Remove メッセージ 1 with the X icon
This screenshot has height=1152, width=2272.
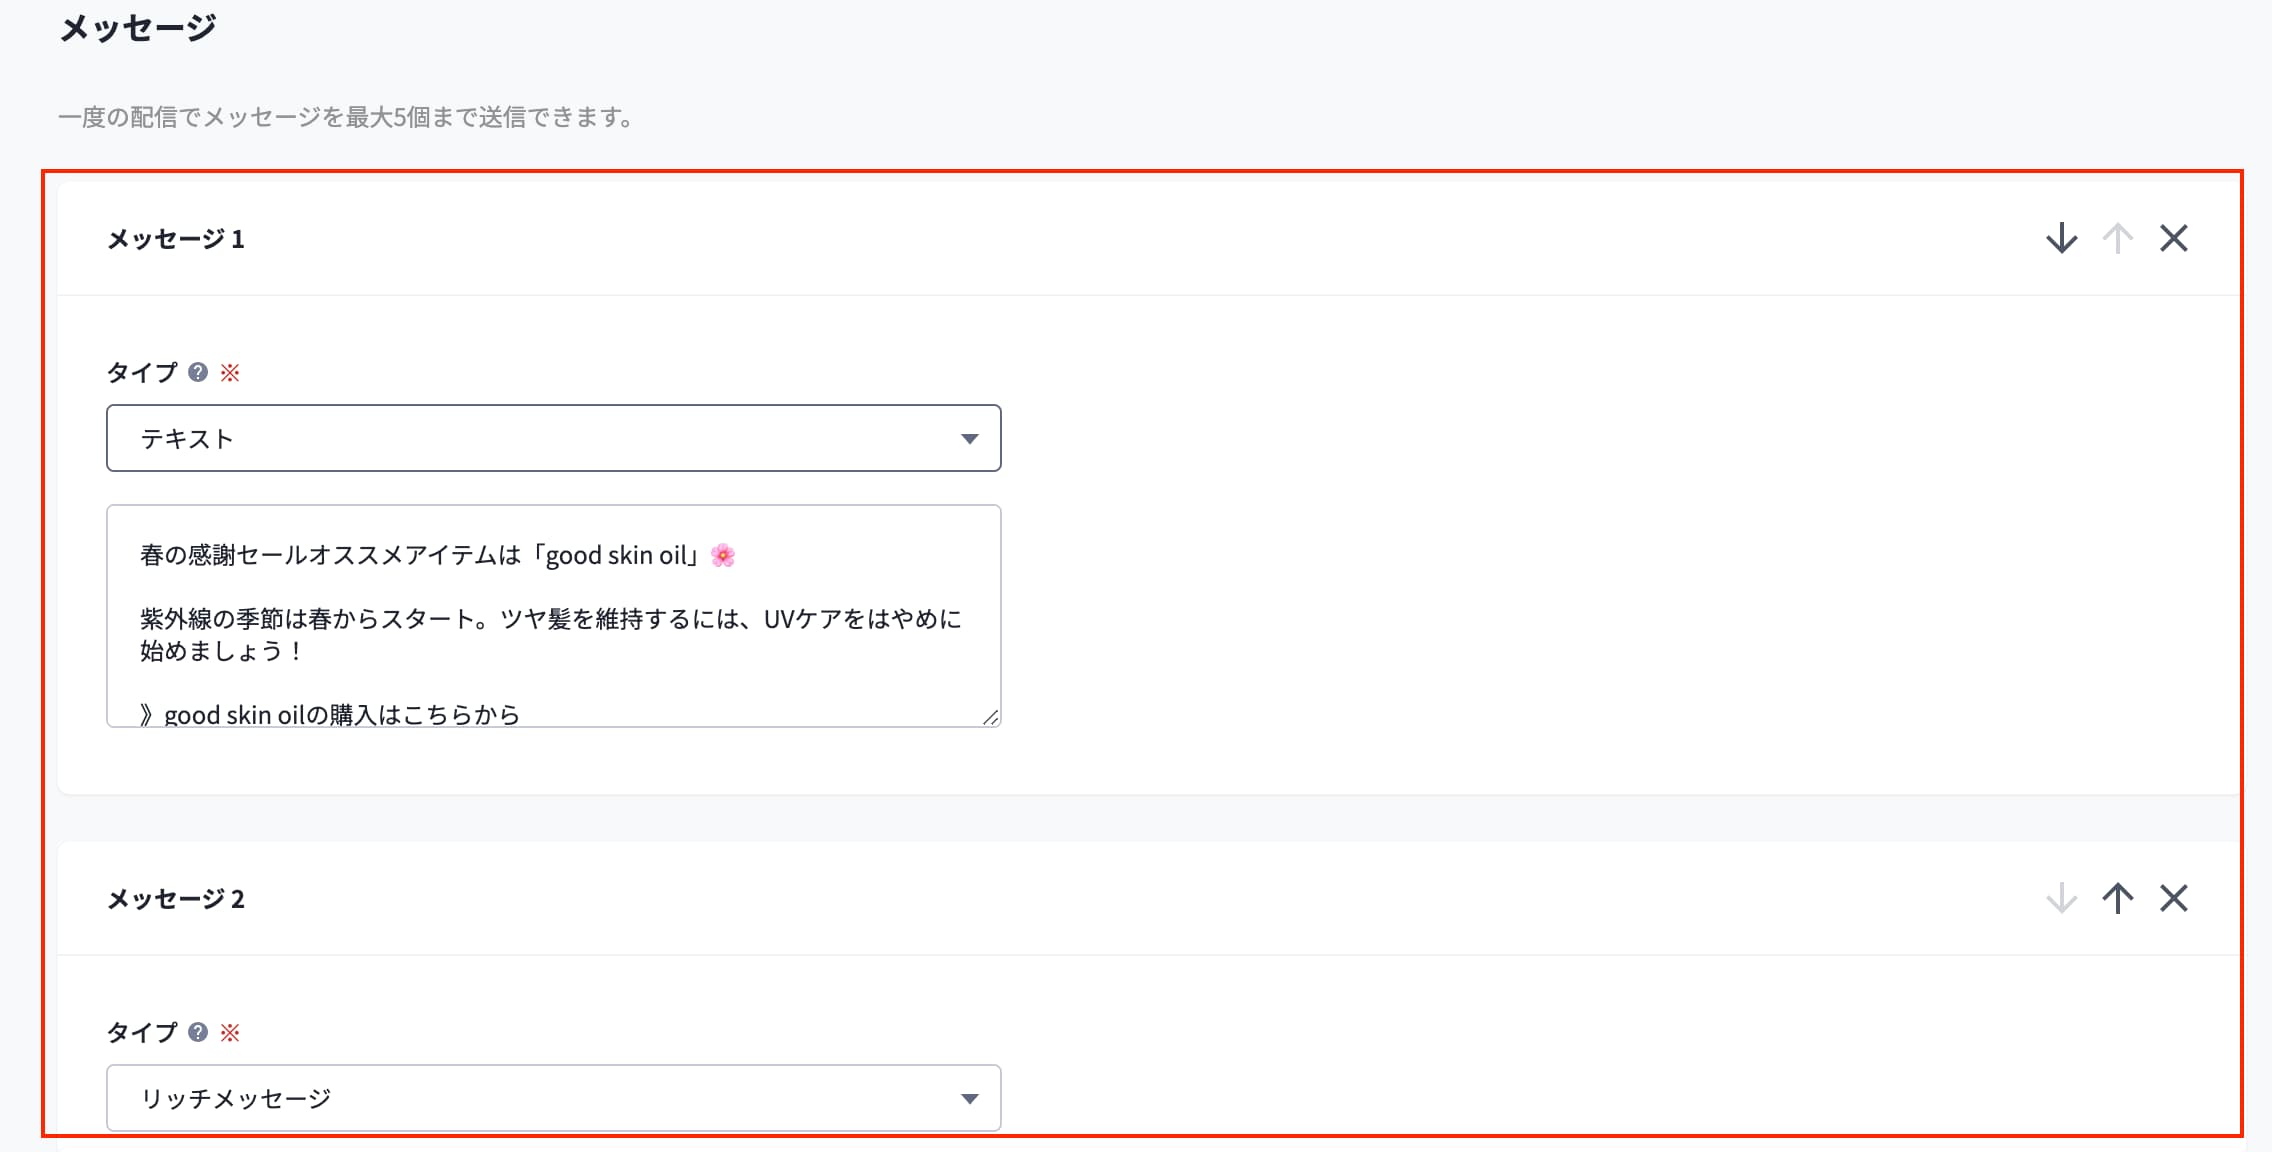coord(2173,238)
